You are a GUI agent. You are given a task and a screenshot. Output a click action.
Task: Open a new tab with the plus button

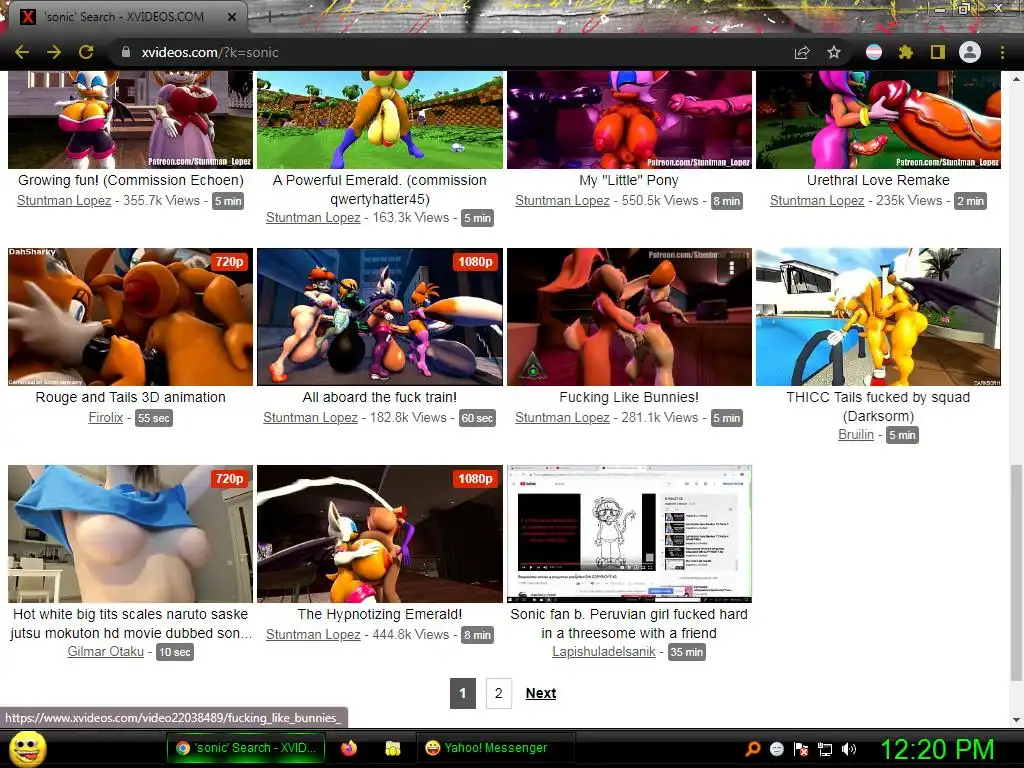point(268,17)
